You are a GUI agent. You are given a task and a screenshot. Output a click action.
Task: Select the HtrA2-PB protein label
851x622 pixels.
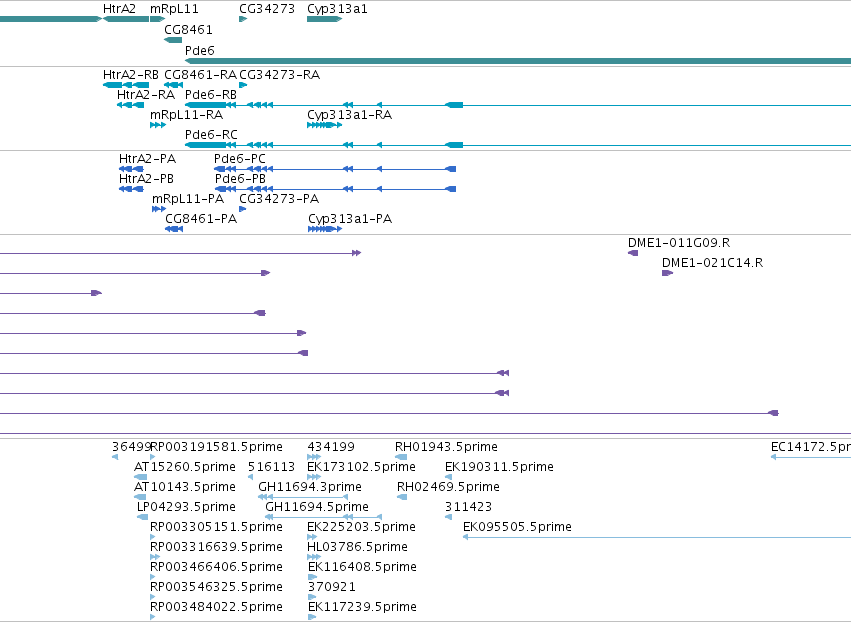147,179
